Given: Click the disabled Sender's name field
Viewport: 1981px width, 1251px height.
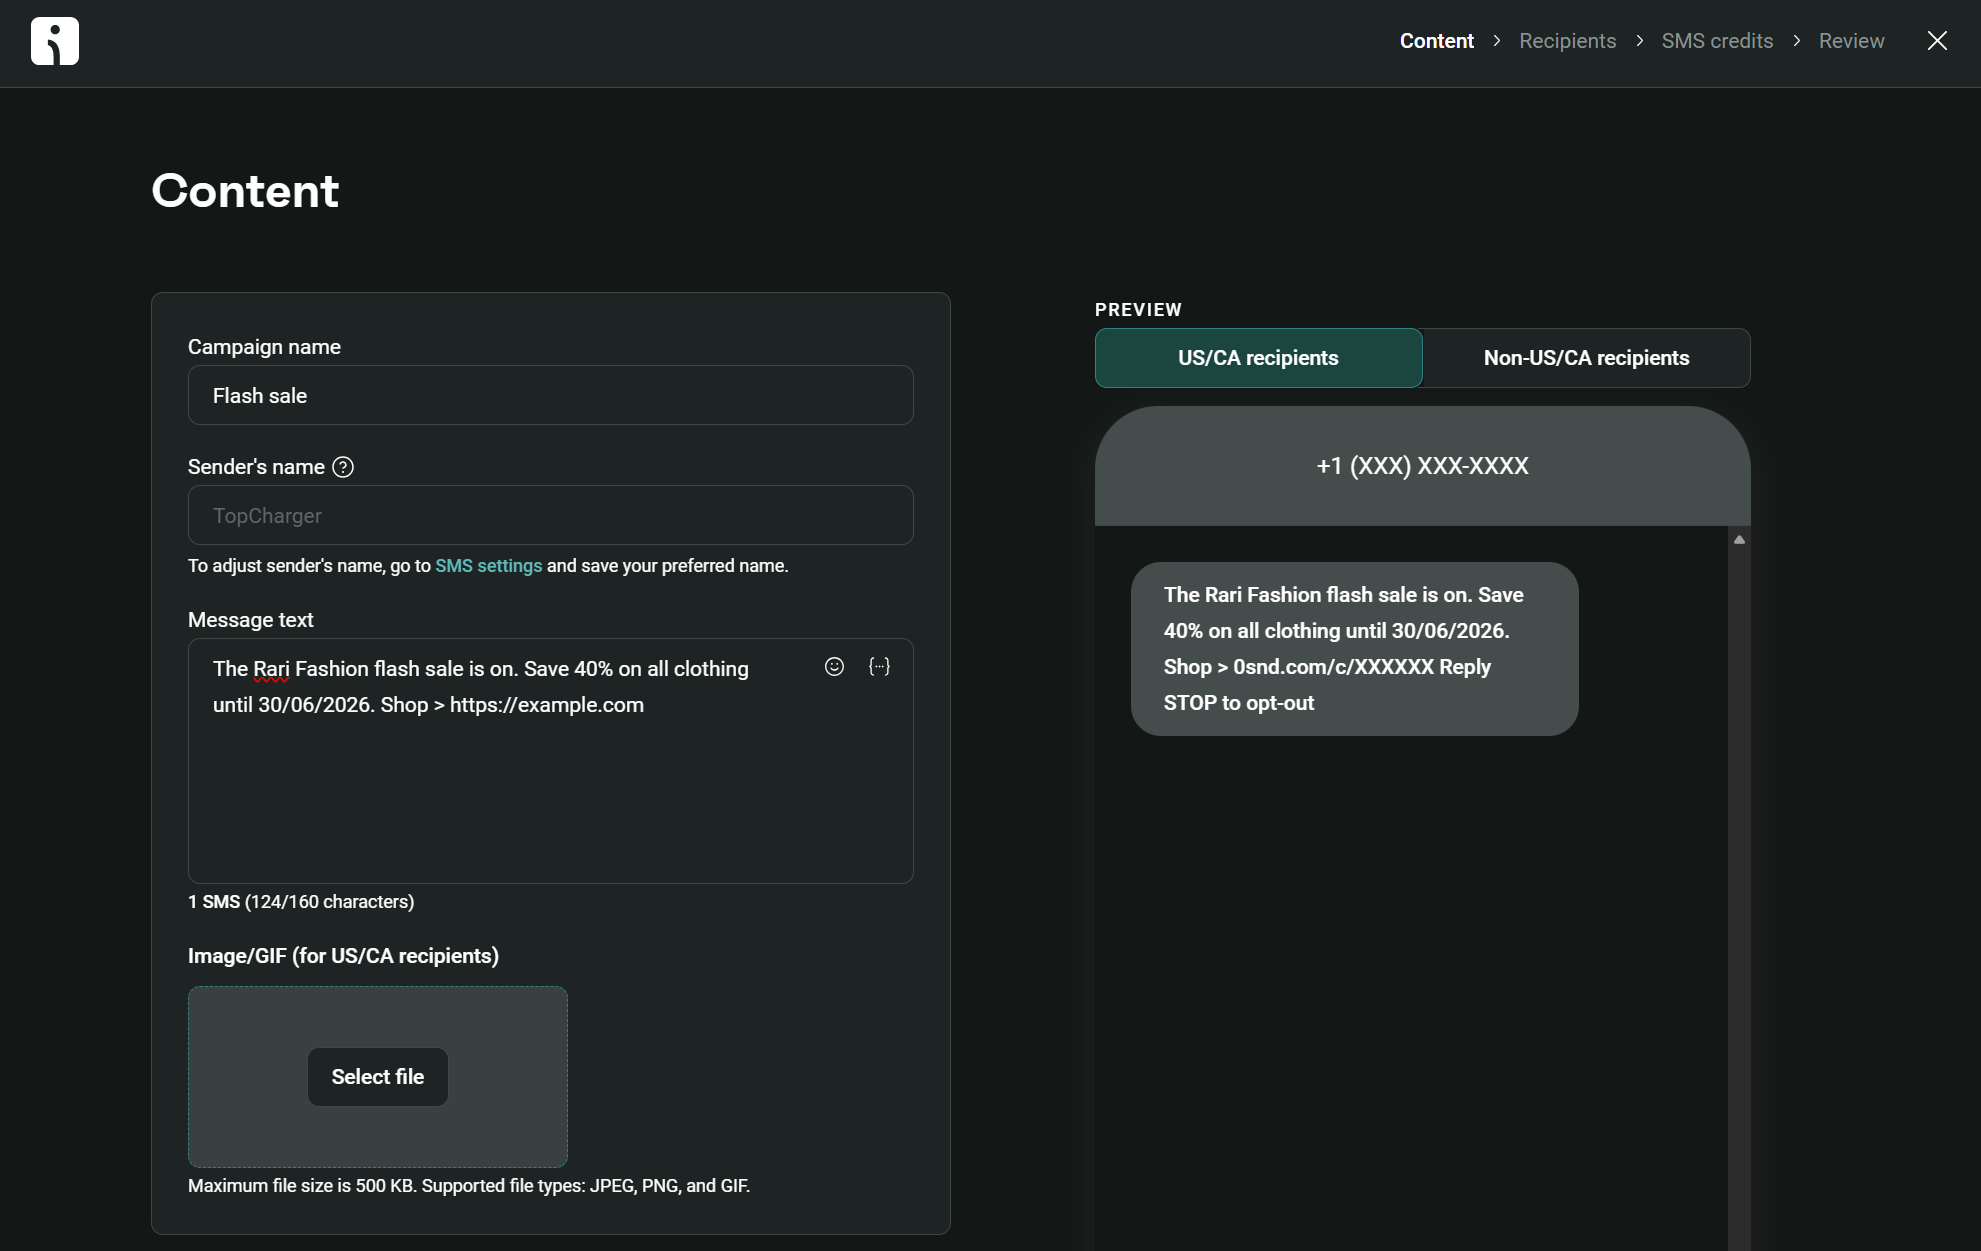Looking at the screenshot, I should [x=550, y=516].
